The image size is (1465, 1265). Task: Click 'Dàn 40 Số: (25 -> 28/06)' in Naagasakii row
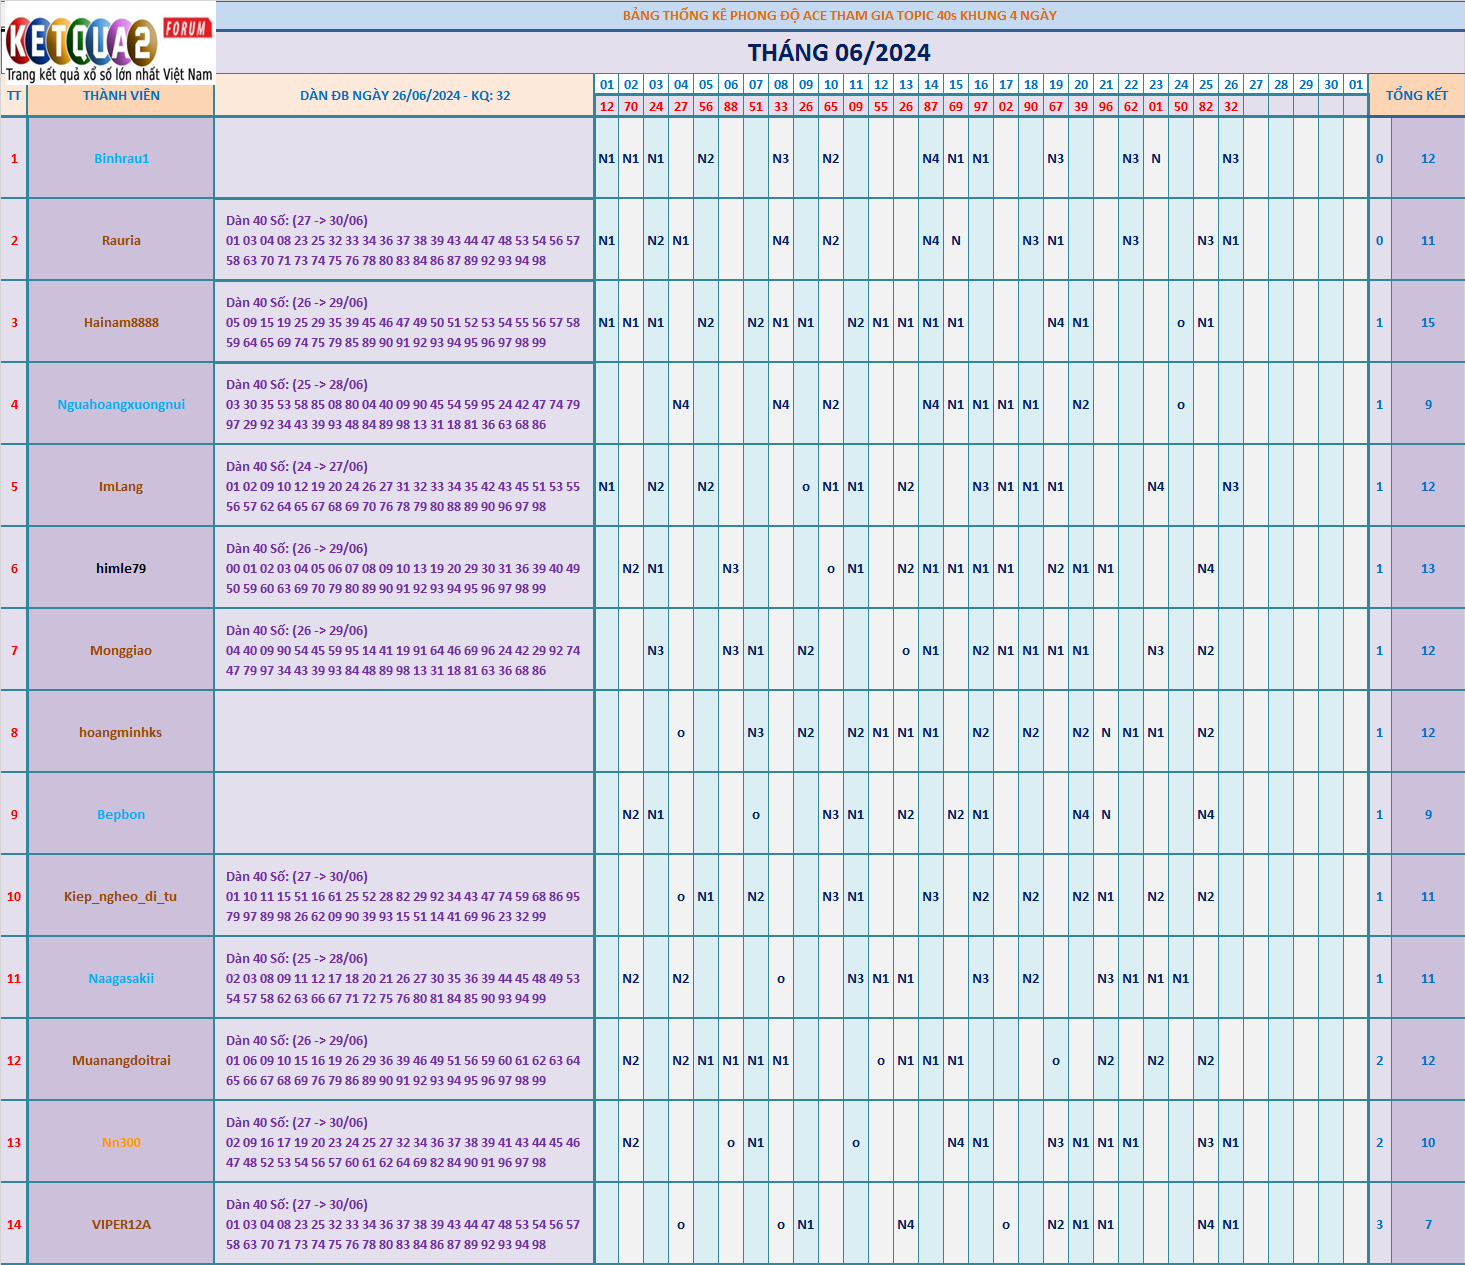[x=297, y=958]
